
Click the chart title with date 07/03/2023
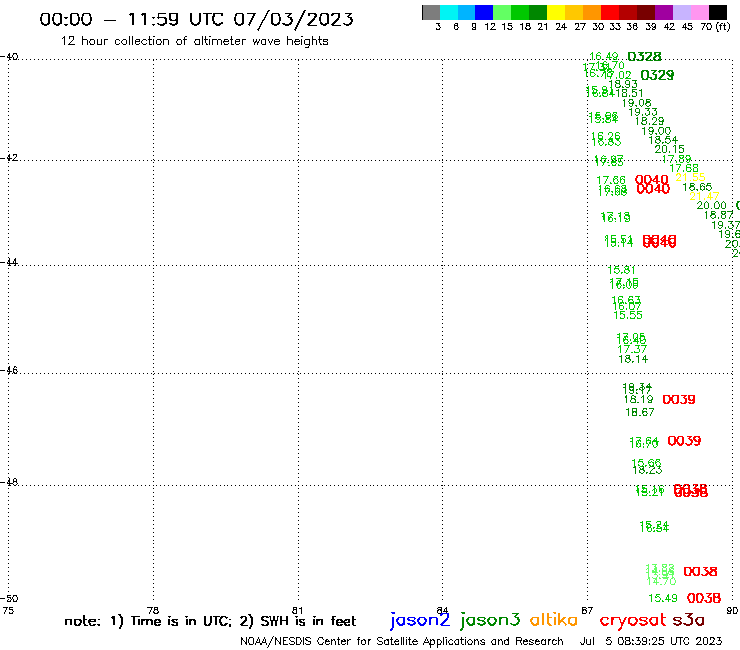(x=196, y=19)
